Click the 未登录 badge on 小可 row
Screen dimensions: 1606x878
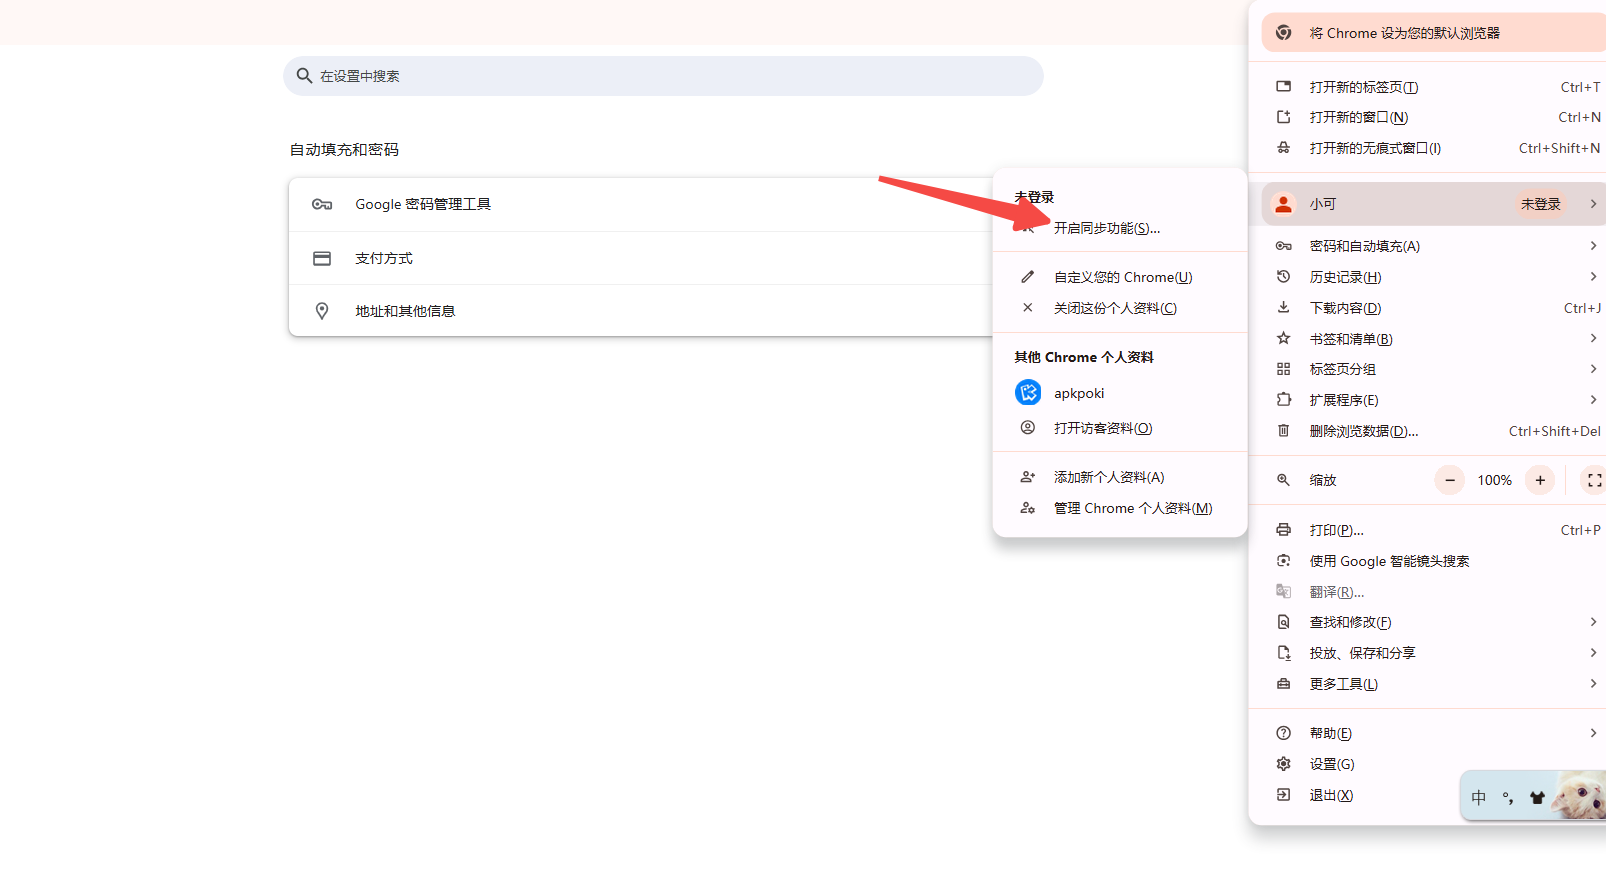click(1540, 204)
